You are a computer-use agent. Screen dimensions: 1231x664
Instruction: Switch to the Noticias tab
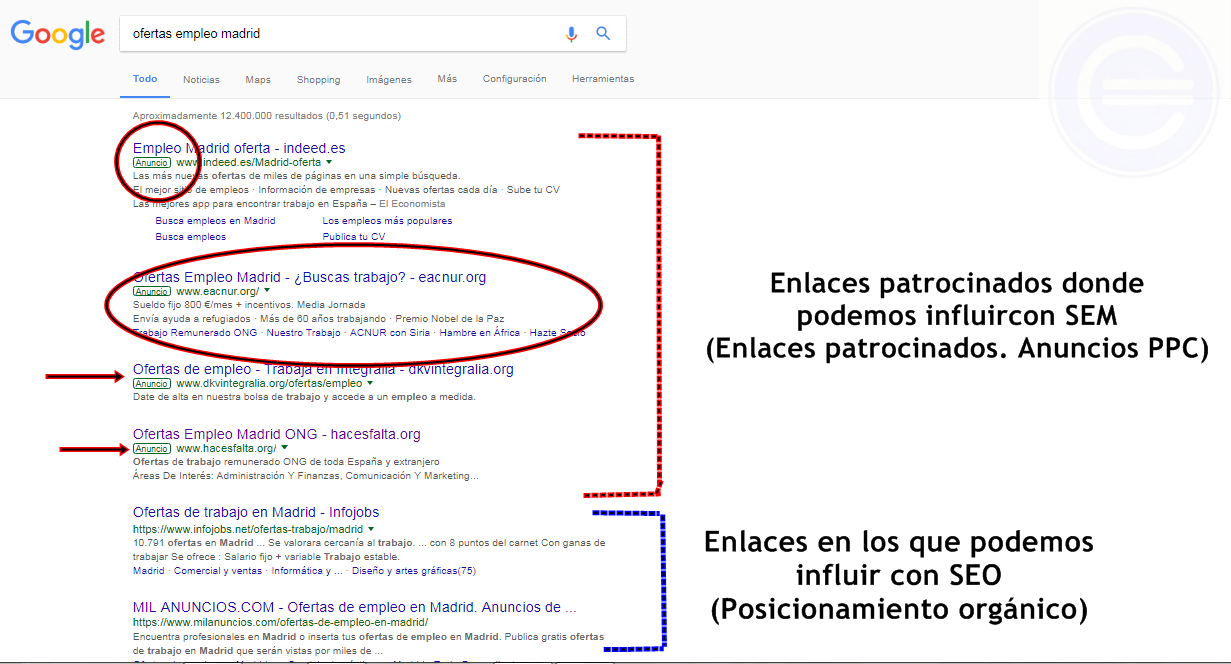(201, 80)
